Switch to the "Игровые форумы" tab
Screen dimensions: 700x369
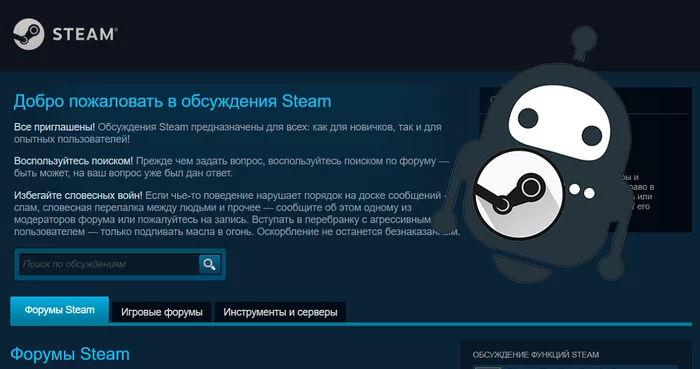pos(162,312)
